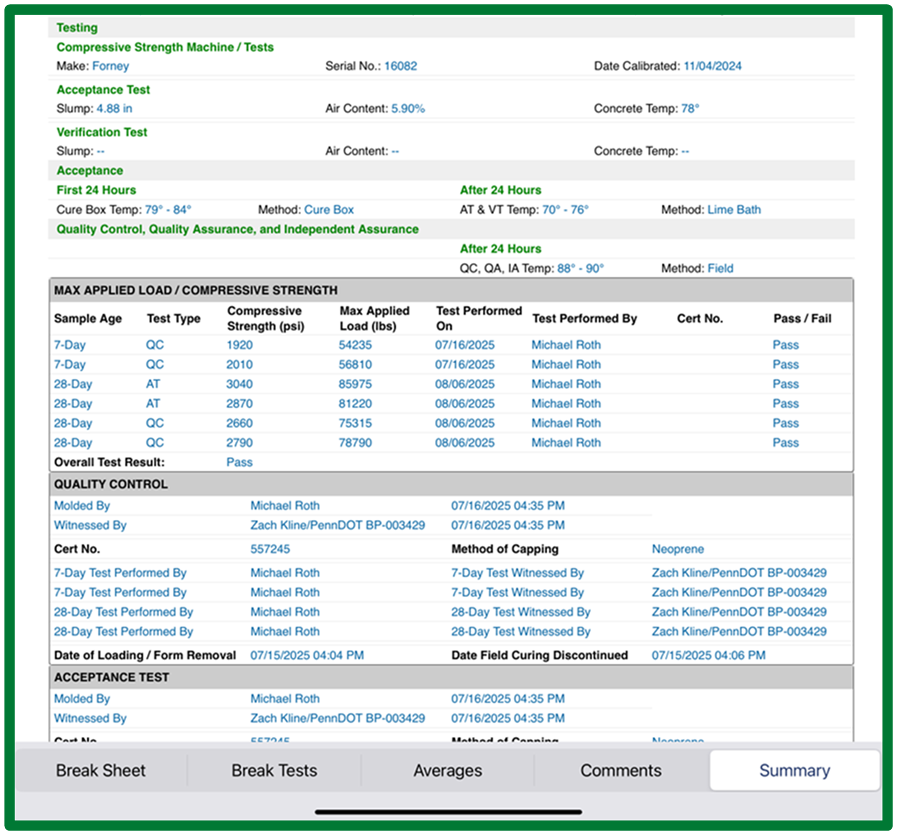
Task: Click max applied load 54235
Action: tap(355, 345)
